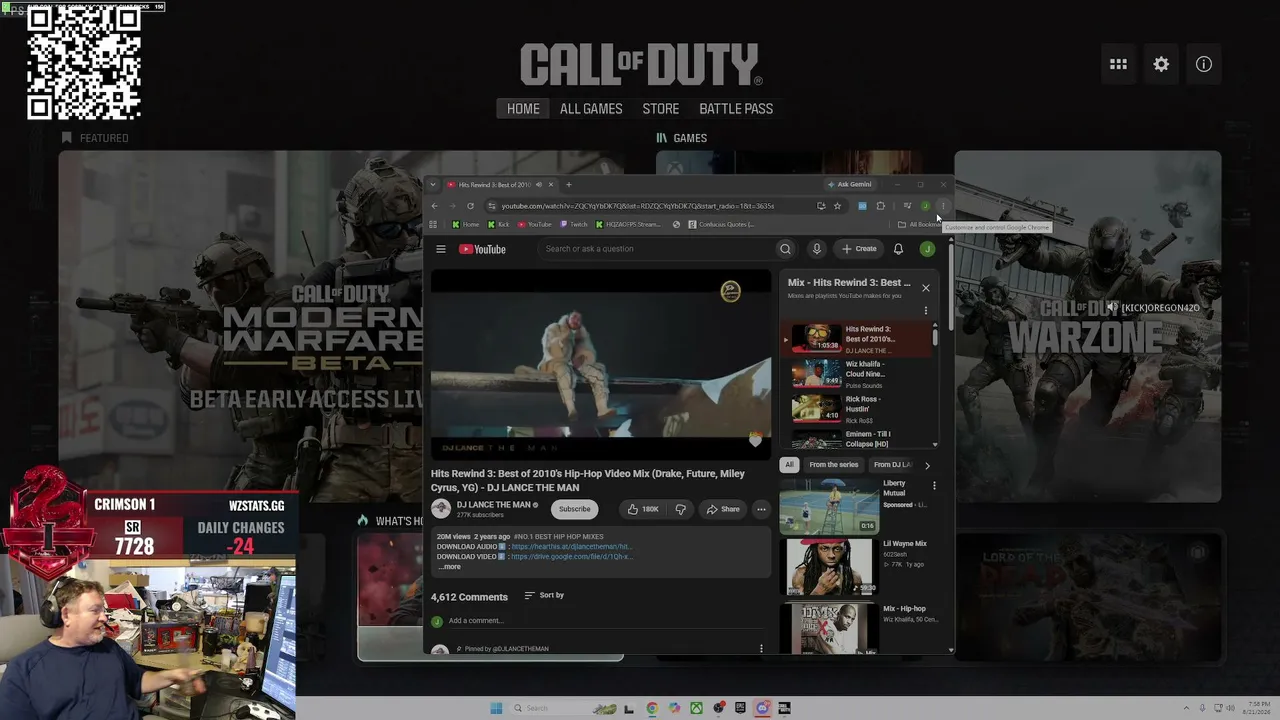Image resolution: width=1280 pixels, height=720 pixels.
Task: Go to YouTube home via logo
Action: (482, 249)
